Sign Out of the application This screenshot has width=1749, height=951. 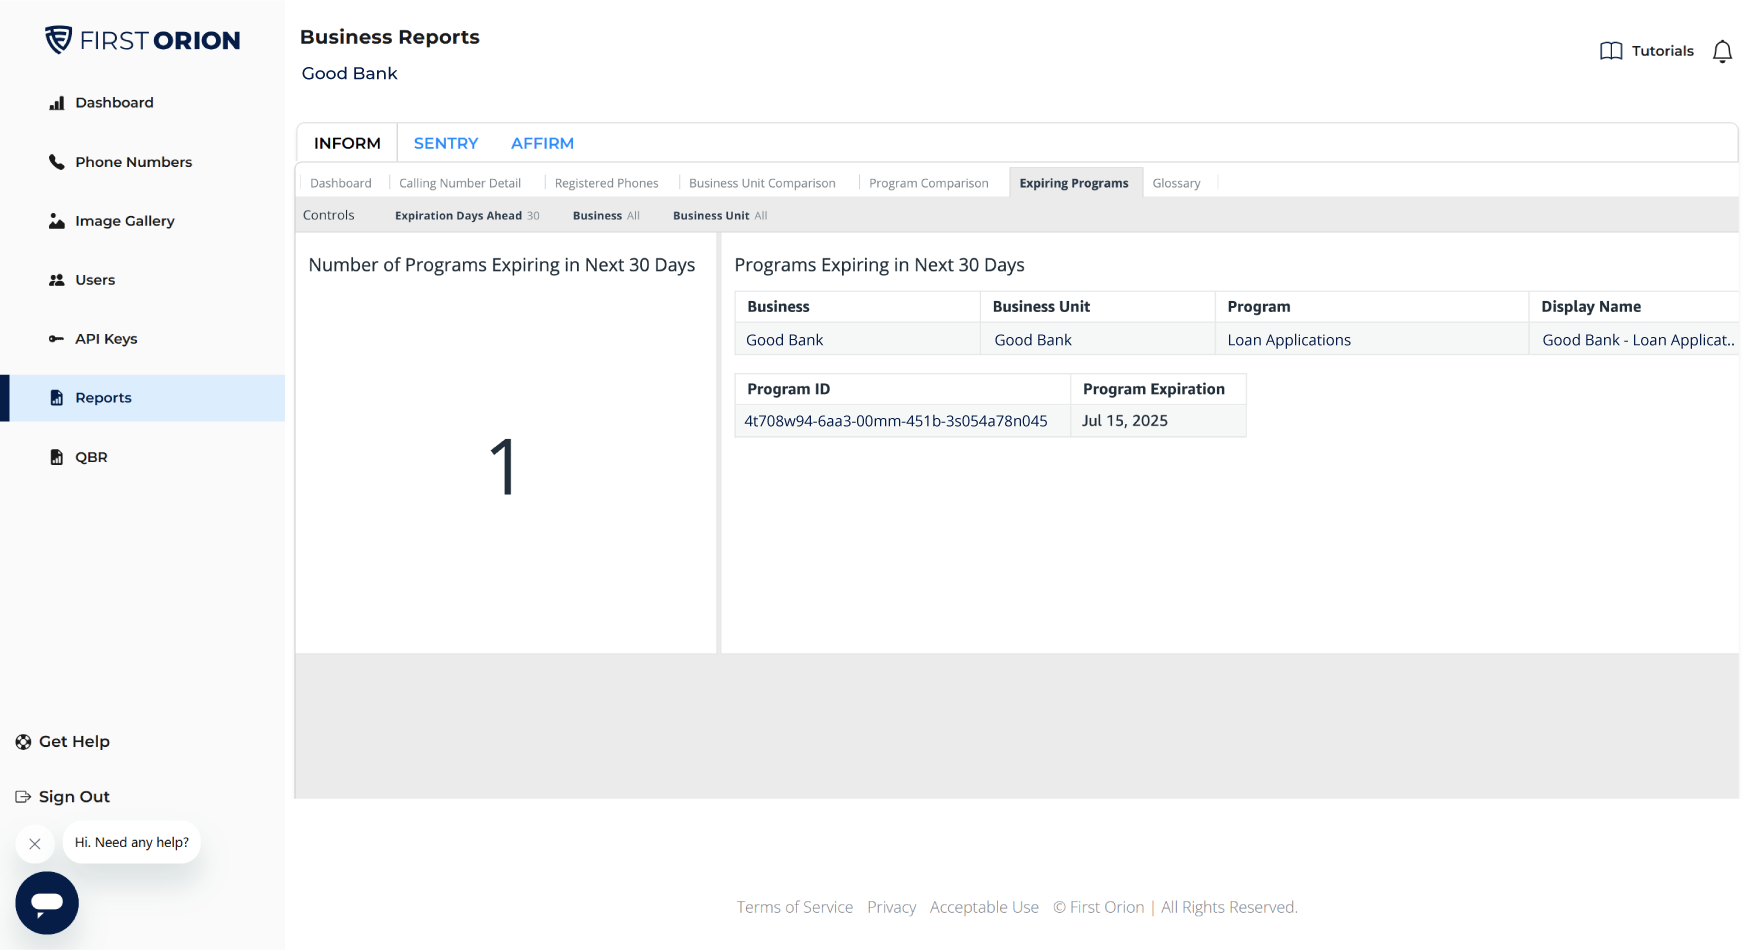click(73, 796)
